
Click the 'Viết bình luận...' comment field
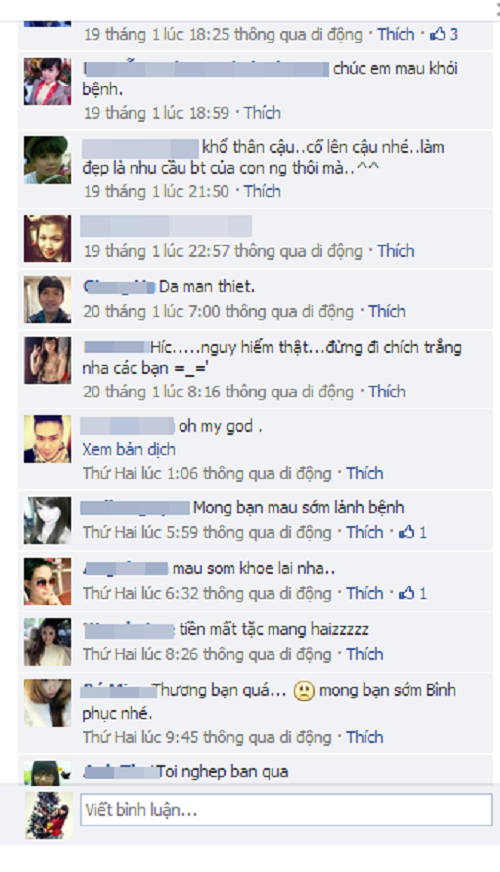[x=286, y=810]
